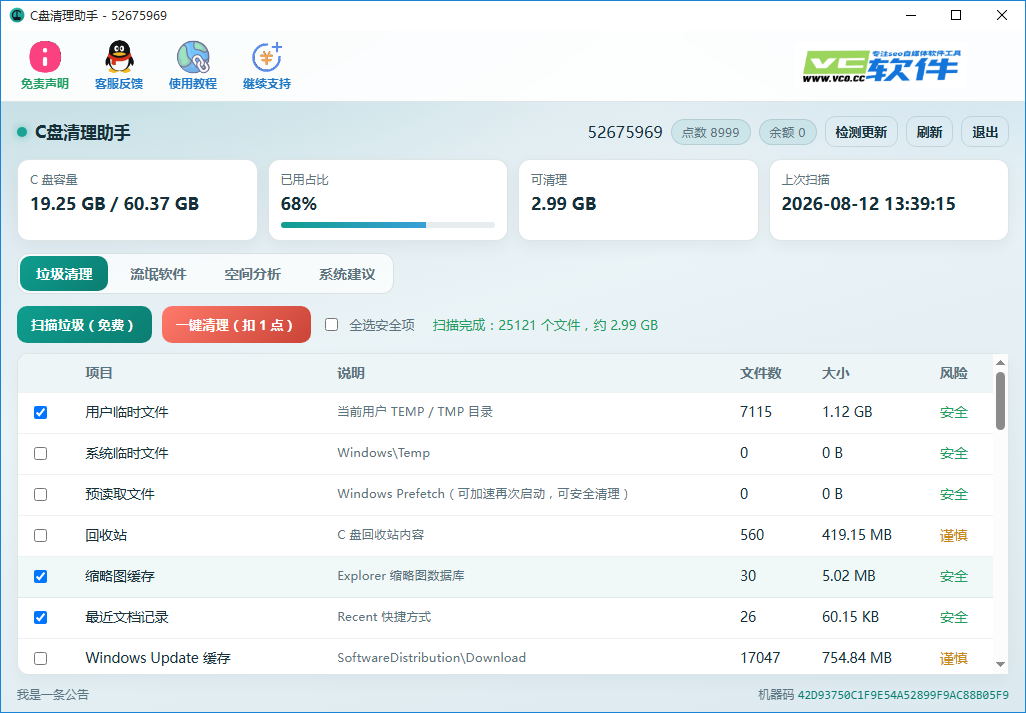
Task: Click the scrollbar up arrow
Action: [1000, 362]
